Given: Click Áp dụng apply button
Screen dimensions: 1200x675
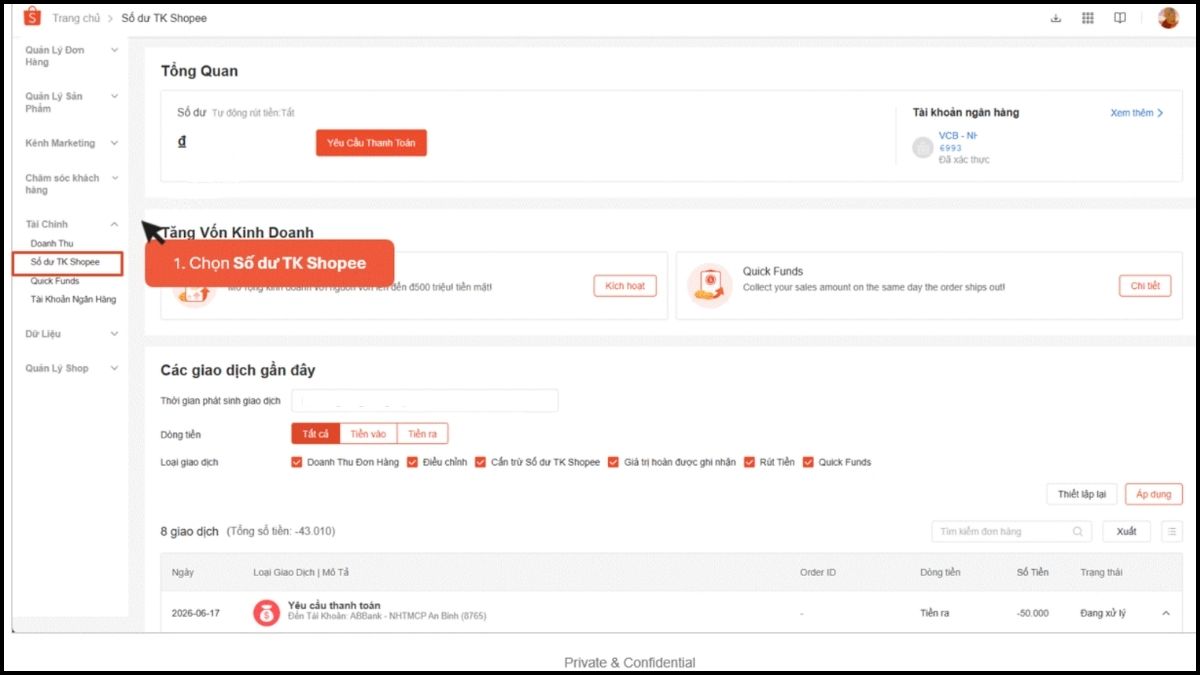Looking at the screenshot, I should [x=1154, y=494].
